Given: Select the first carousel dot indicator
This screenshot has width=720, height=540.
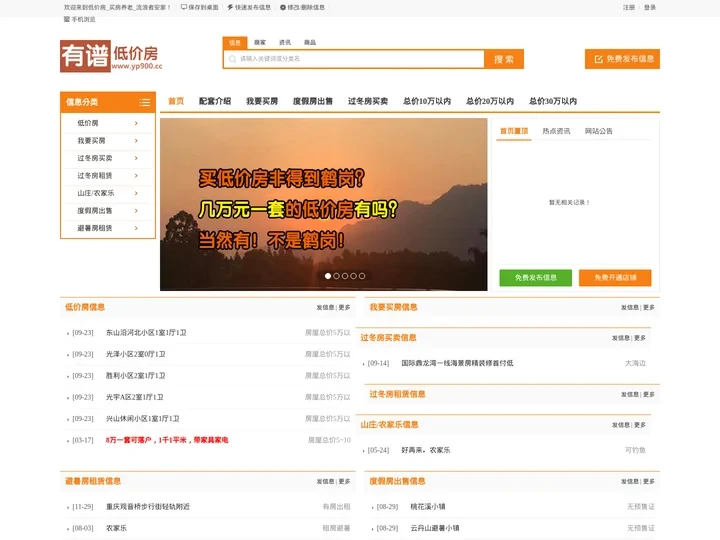Looking at the screenshot, I should (x=327, y=276).
